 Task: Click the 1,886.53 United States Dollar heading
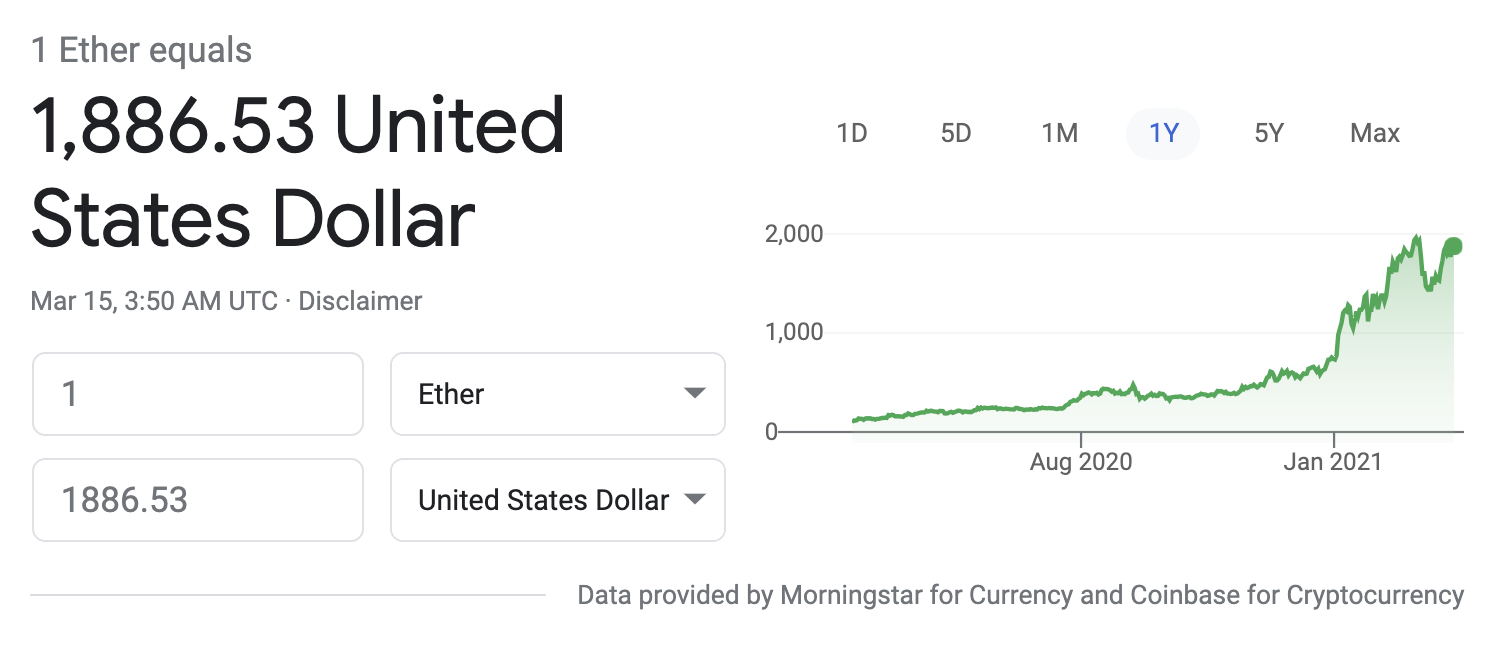(x=298, y=173)
